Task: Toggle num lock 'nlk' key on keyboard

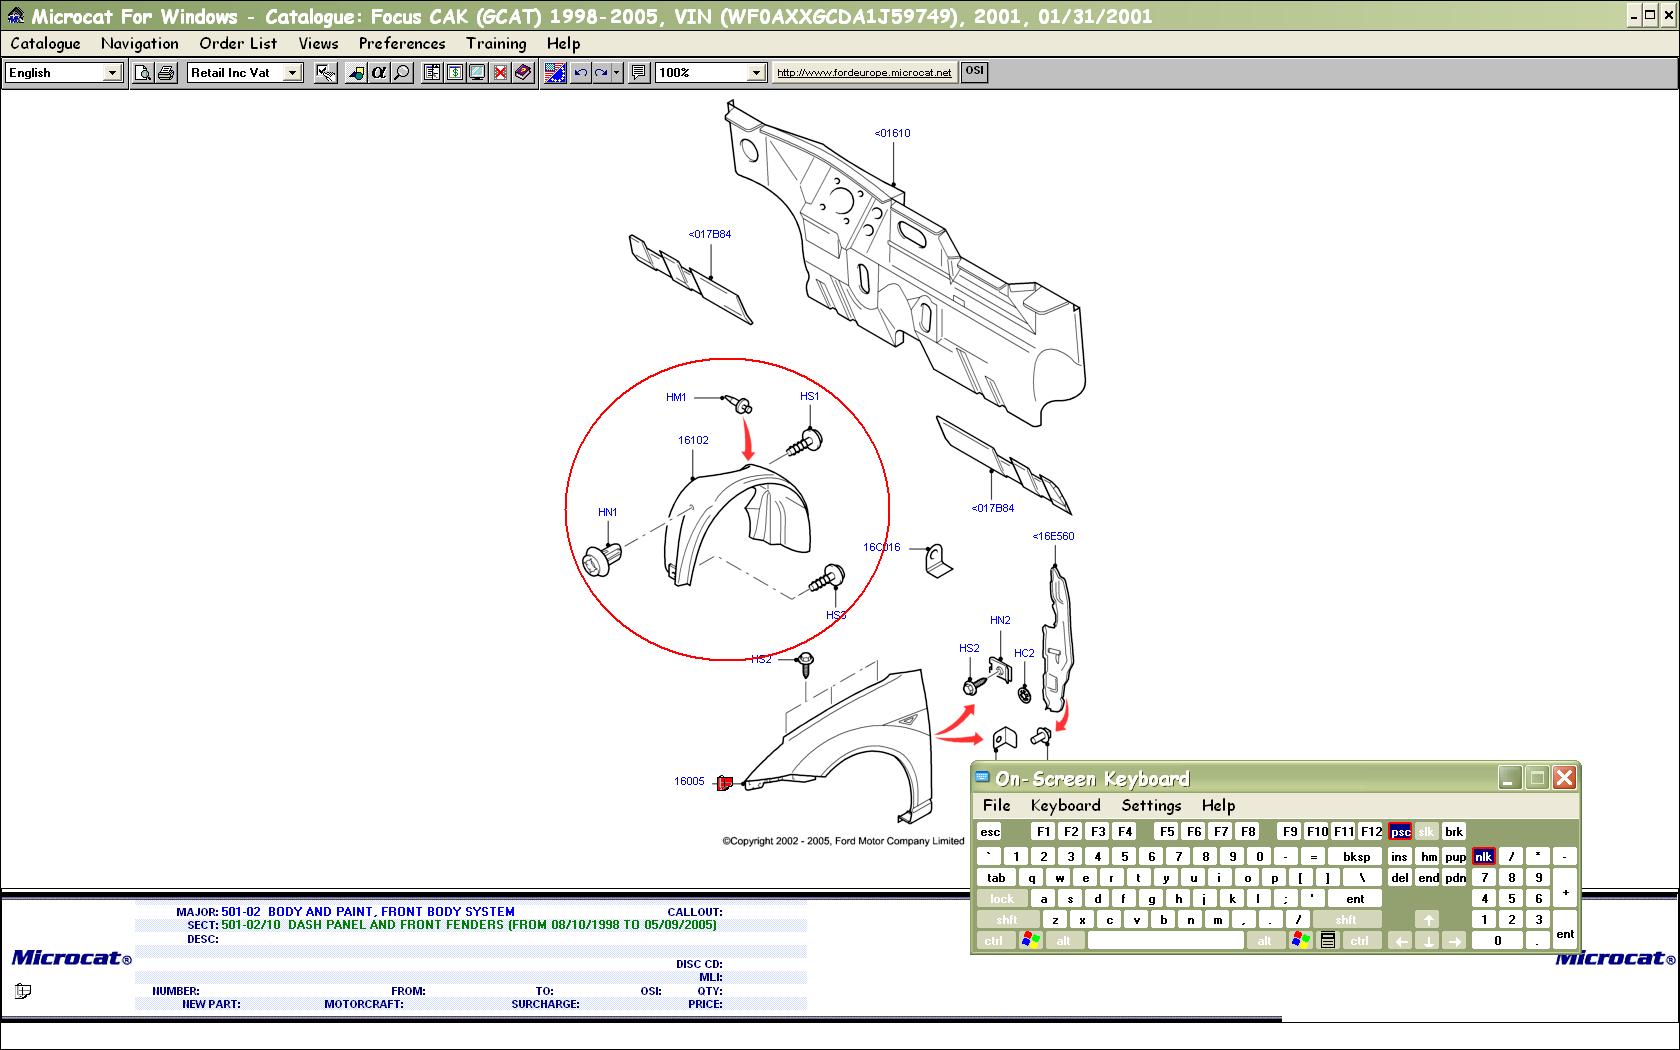Action: coord(1483,857)
